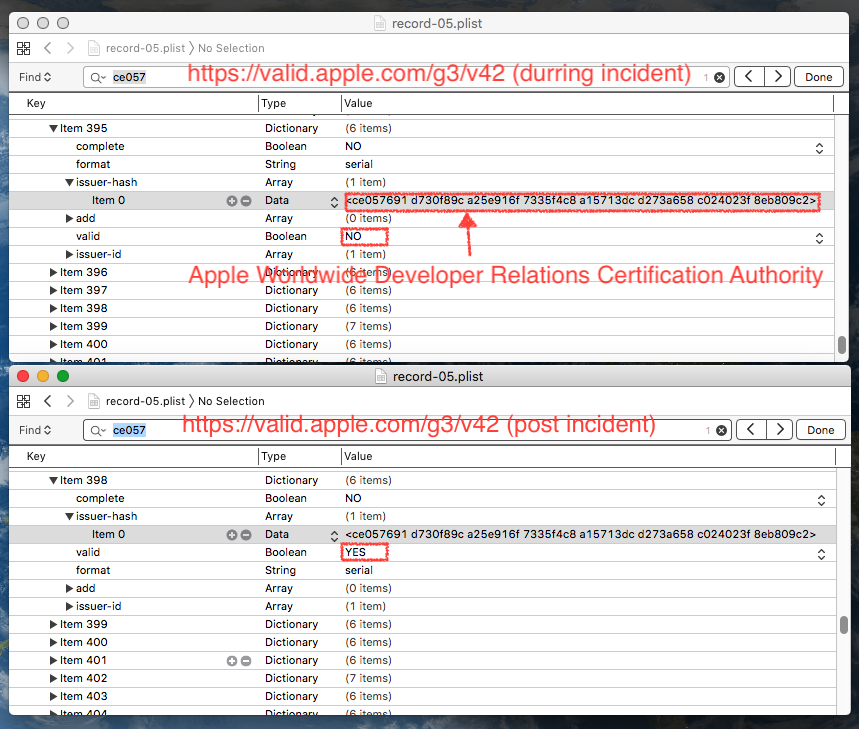Image resolution: width=859 pixels, height=729 pixels.
Task: Find previous match in bottom window
Action: [x=751, y=430]
